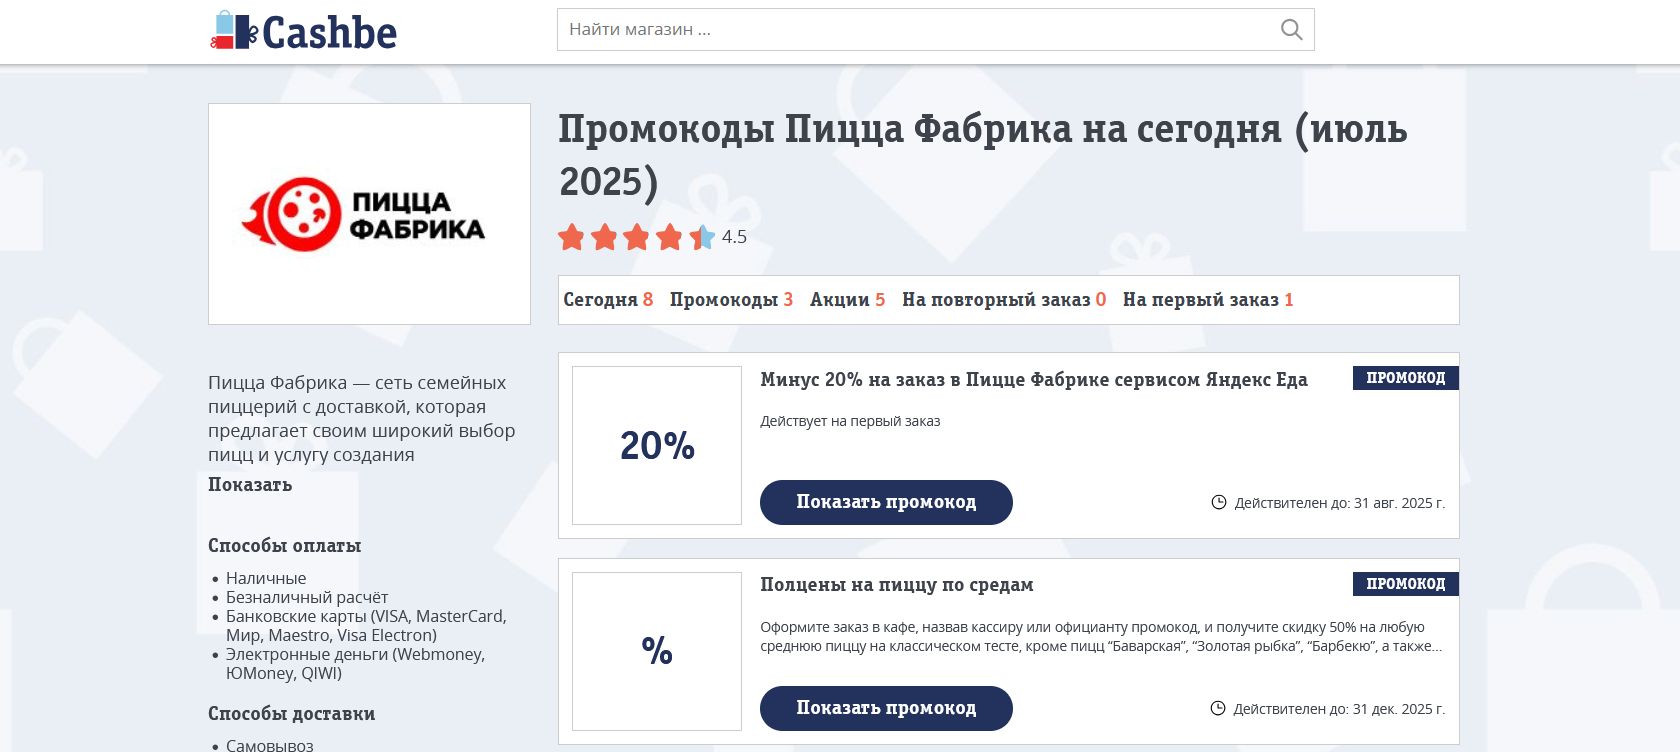
Task: Select the 'Акции 5' filter tab
Action: [847, 300]
